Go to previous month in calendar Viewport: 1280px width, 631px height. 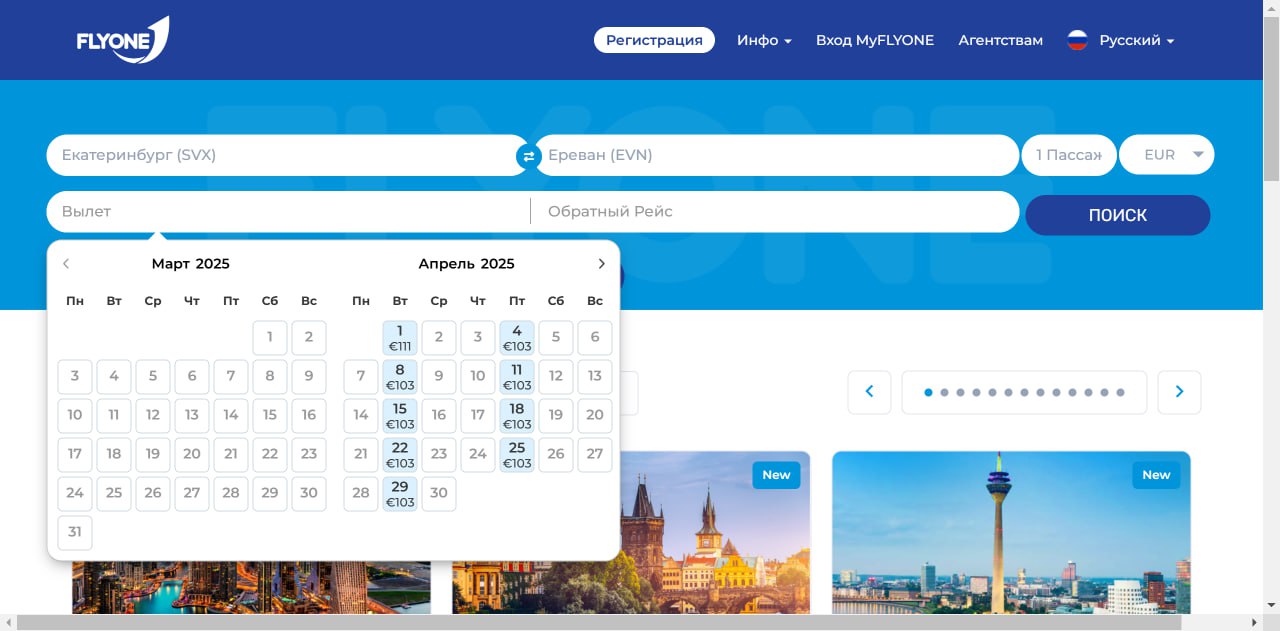click(66, 264)
